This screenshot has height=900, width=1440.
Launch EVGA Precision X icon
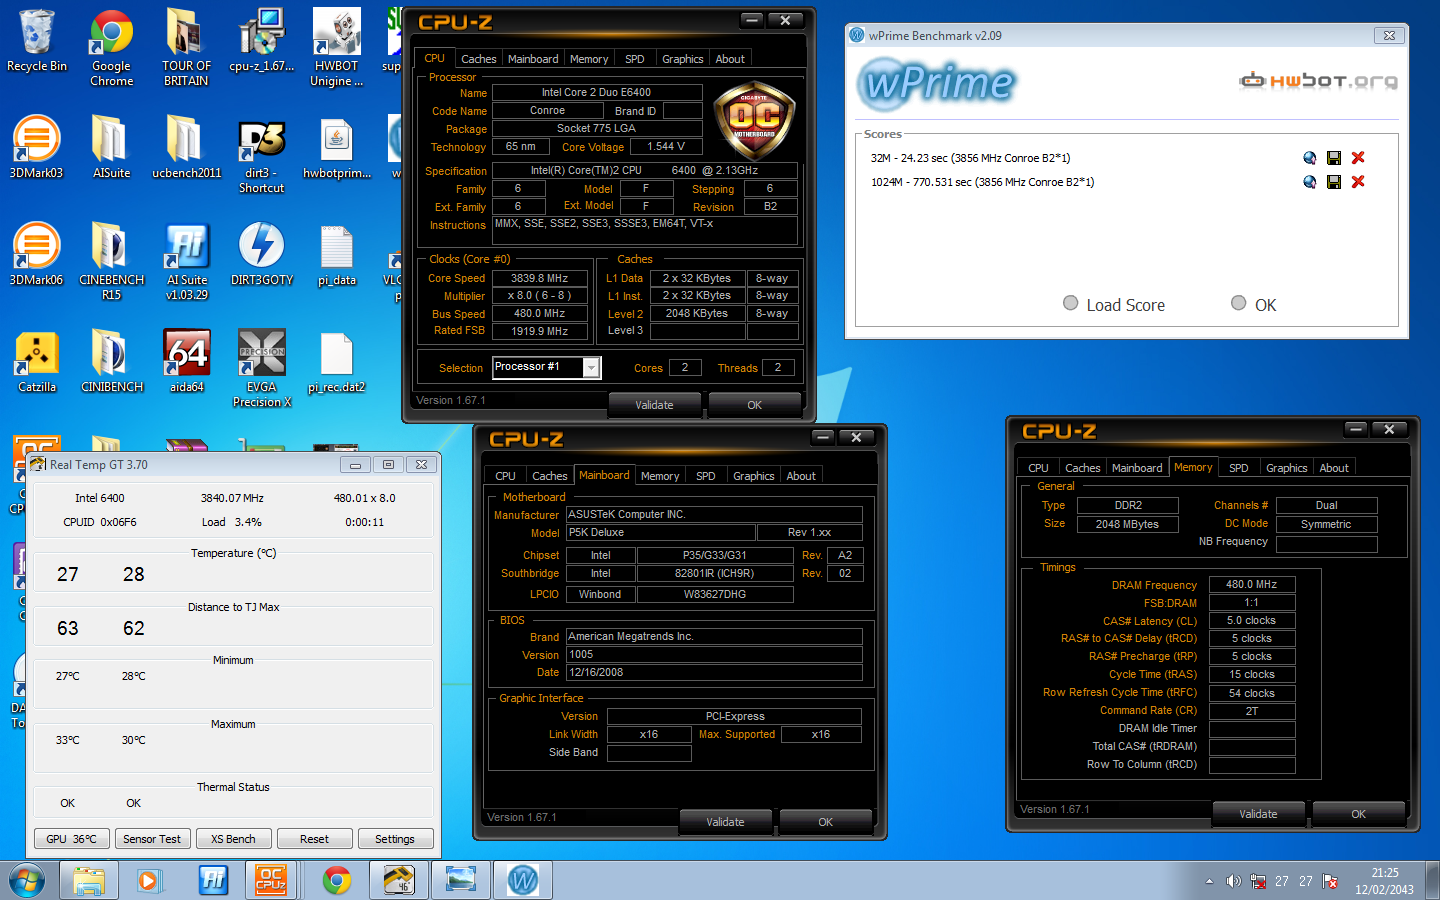261,368
